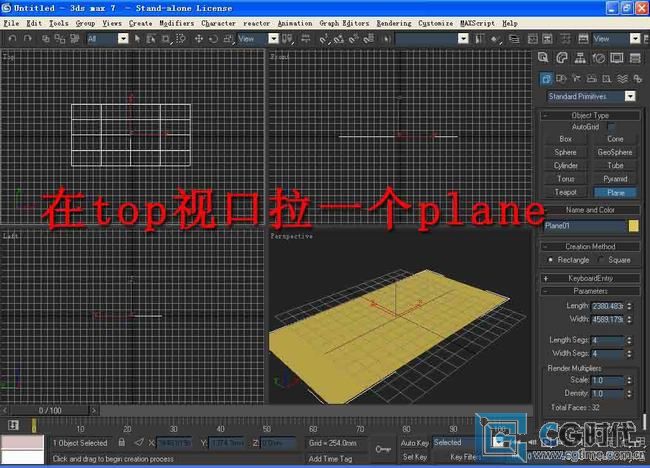This screenshot has height=468, width=650.
Task: Open the Graph Editors menu
Action: (x=344, y=23)
